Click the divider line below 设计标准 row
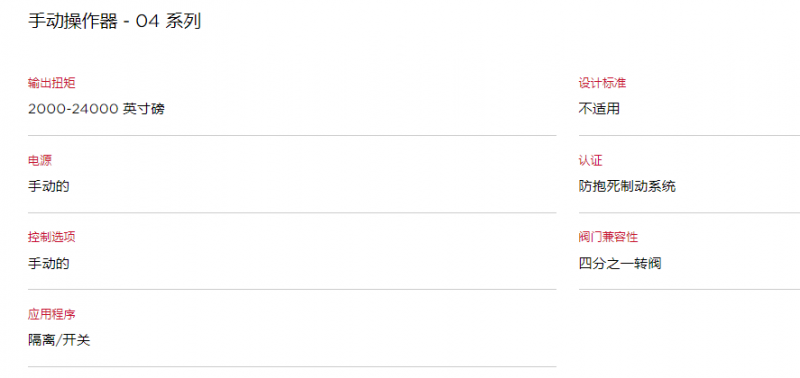 tap(689, 136)
